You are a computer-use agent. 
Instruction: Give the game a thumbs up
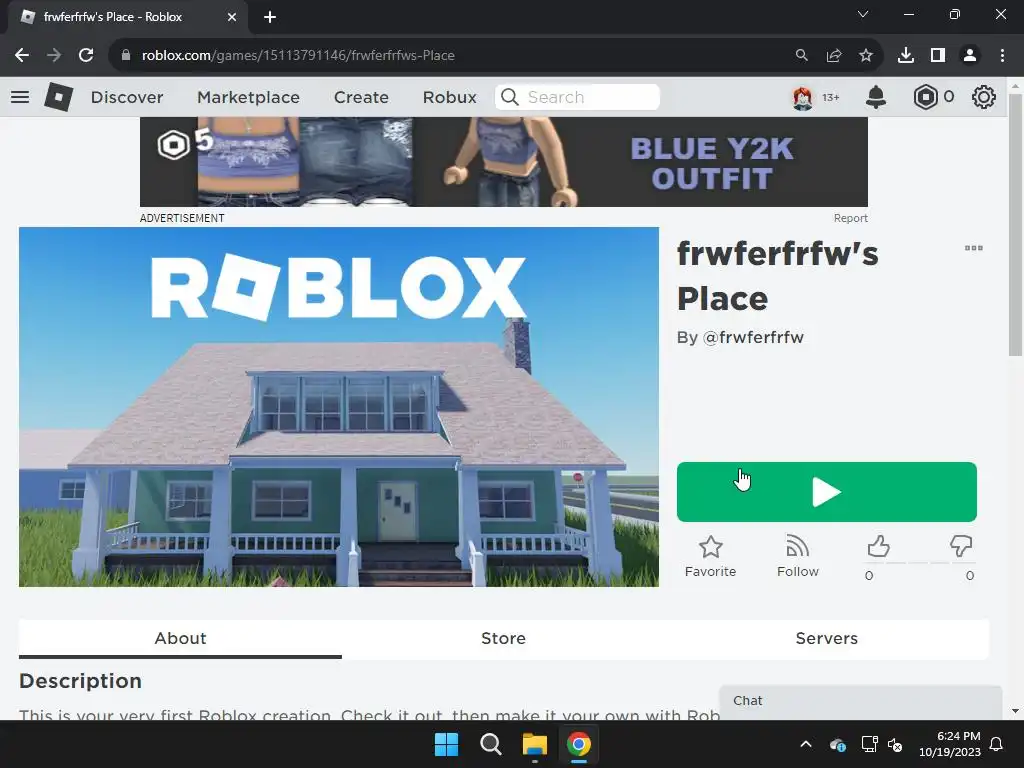click(x=878, y=547)
